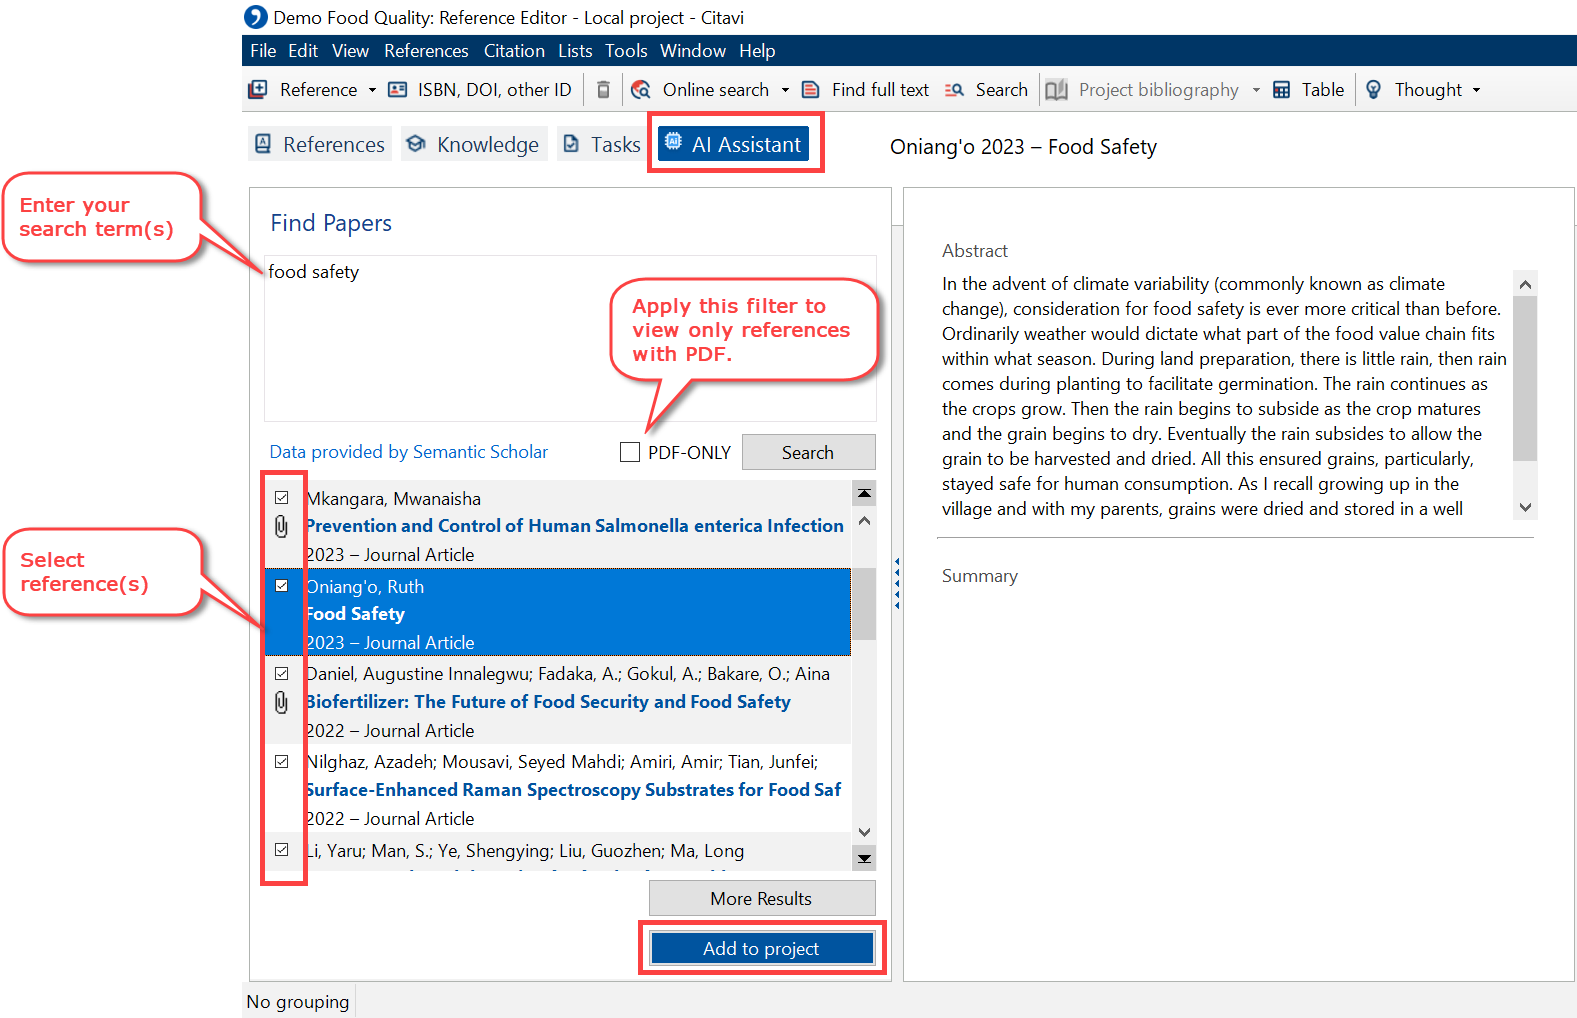Click the Find full text document icon
The height and width of the screenshot is (1018, 1577).
tap(811, 89)
